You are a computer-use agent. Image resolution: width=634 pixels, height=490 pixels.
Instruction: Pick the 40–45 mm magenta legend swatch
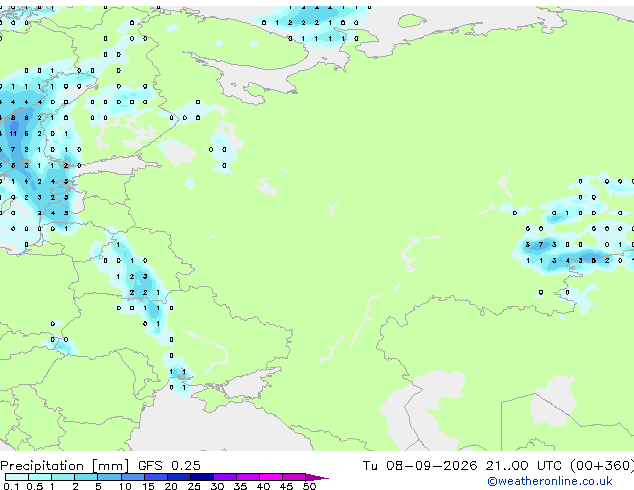271,477
